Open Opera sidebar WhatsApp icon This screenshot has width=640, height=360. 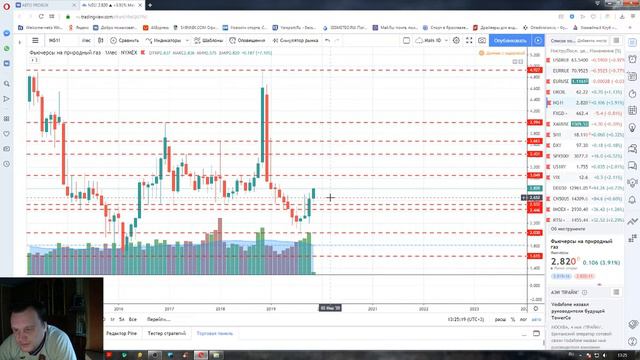7,49
